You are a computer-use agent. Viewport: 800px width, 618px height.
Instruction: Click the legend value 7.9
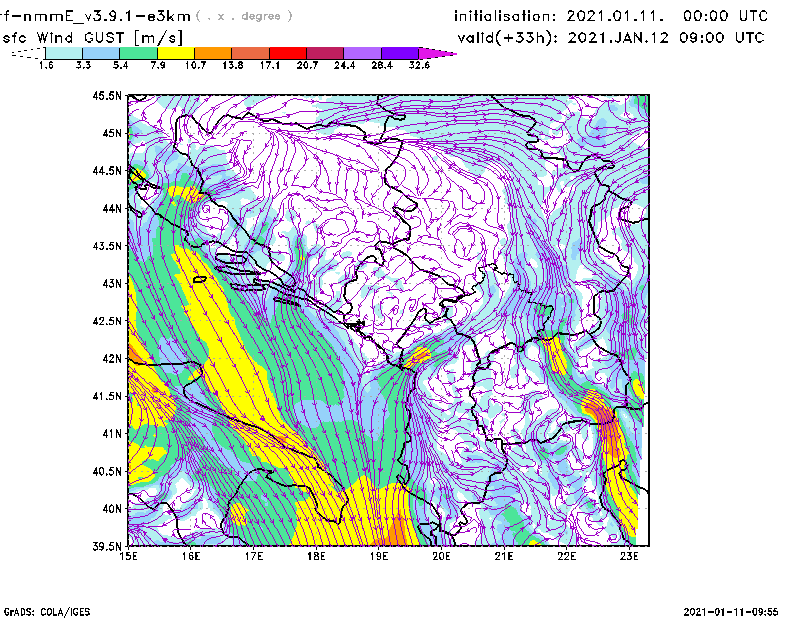(x=158, y=65)
